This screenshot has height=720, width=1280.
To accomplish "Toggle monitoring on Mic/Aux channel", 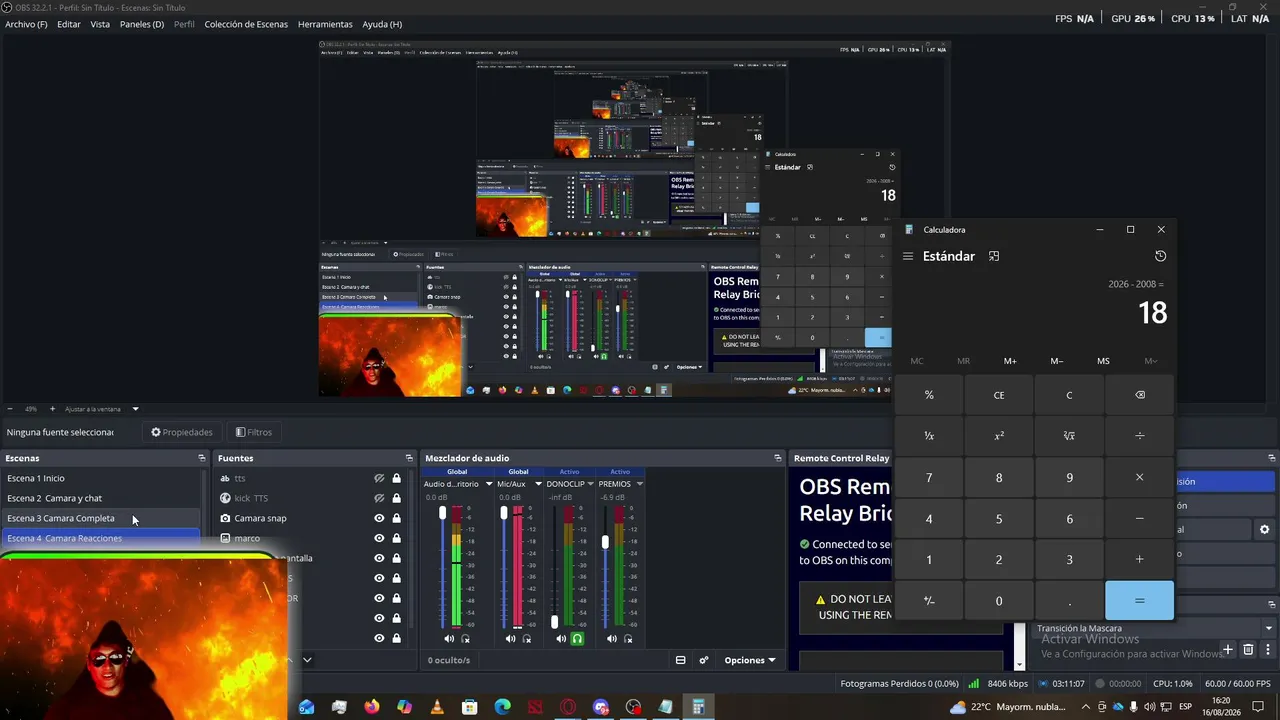I will pos(526,638).
